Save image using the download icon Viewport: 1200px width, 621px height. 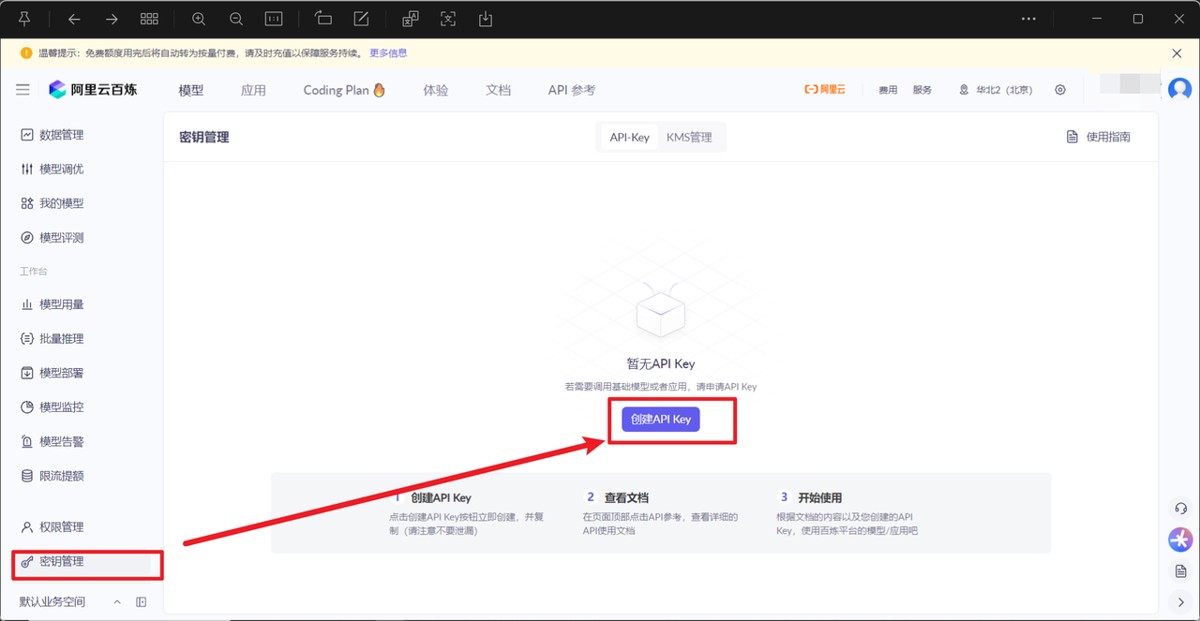pyautogui.click(x=485, y=18)
